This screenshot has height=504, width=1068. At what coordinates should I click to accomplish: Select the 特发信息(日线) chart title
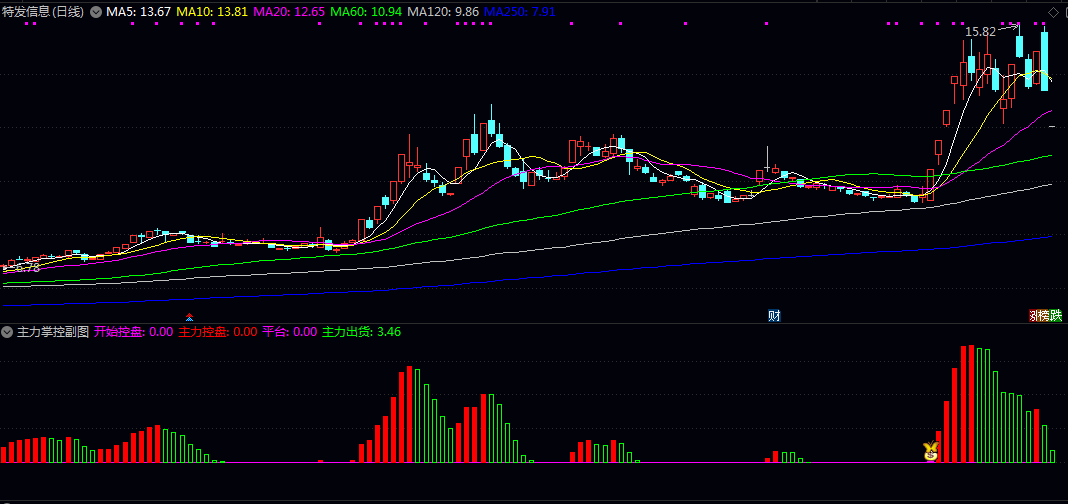44,12
